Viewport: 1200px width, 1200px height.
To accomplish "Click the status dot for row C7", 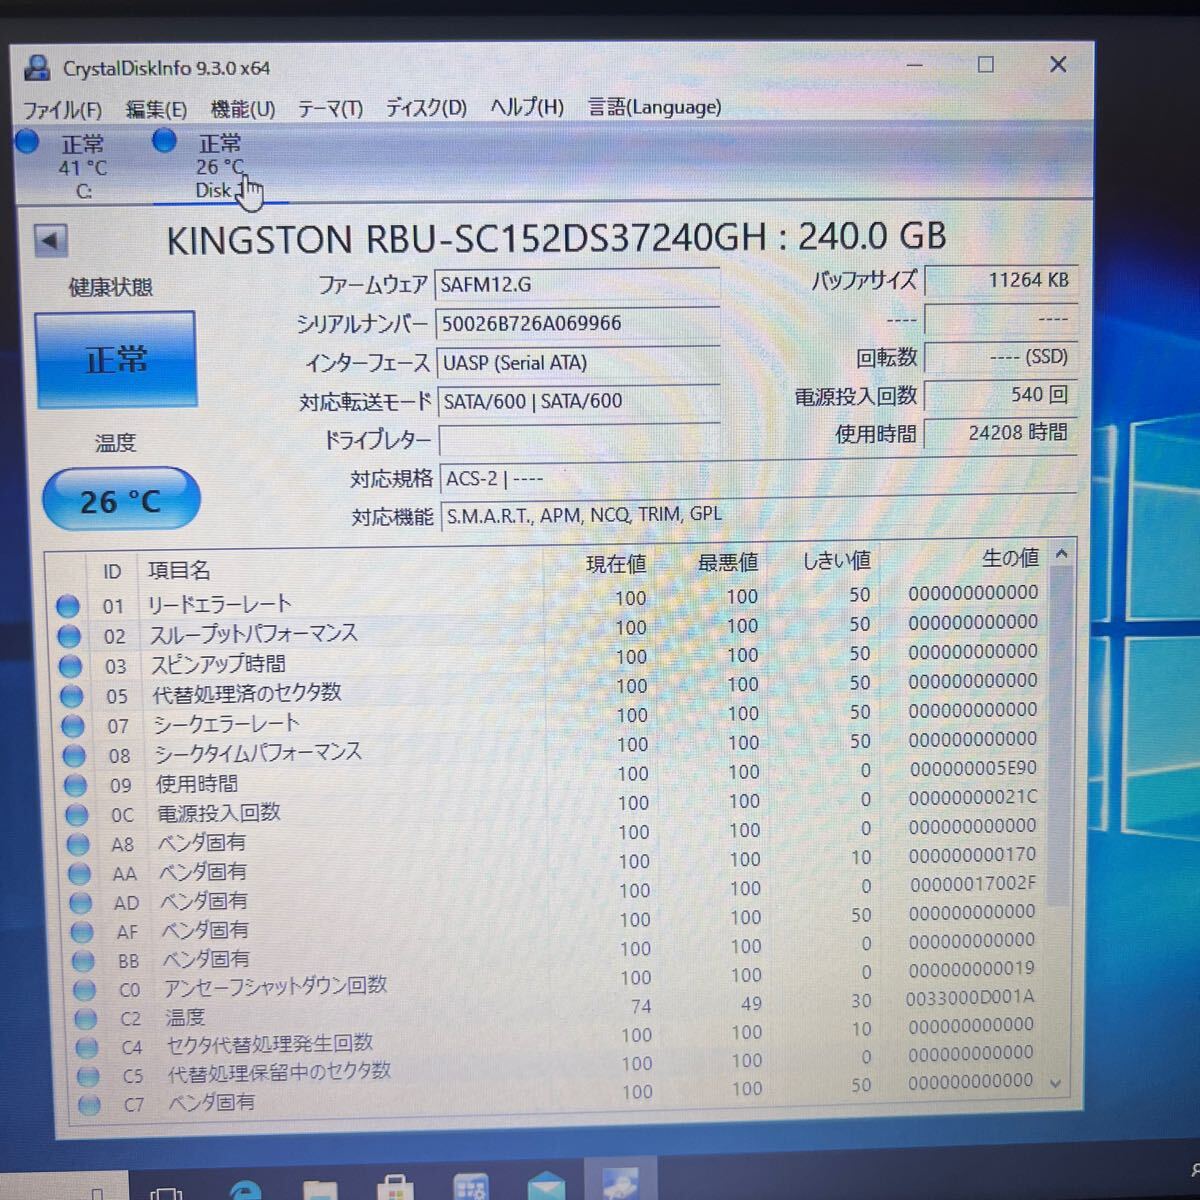I will [90, 1105].
